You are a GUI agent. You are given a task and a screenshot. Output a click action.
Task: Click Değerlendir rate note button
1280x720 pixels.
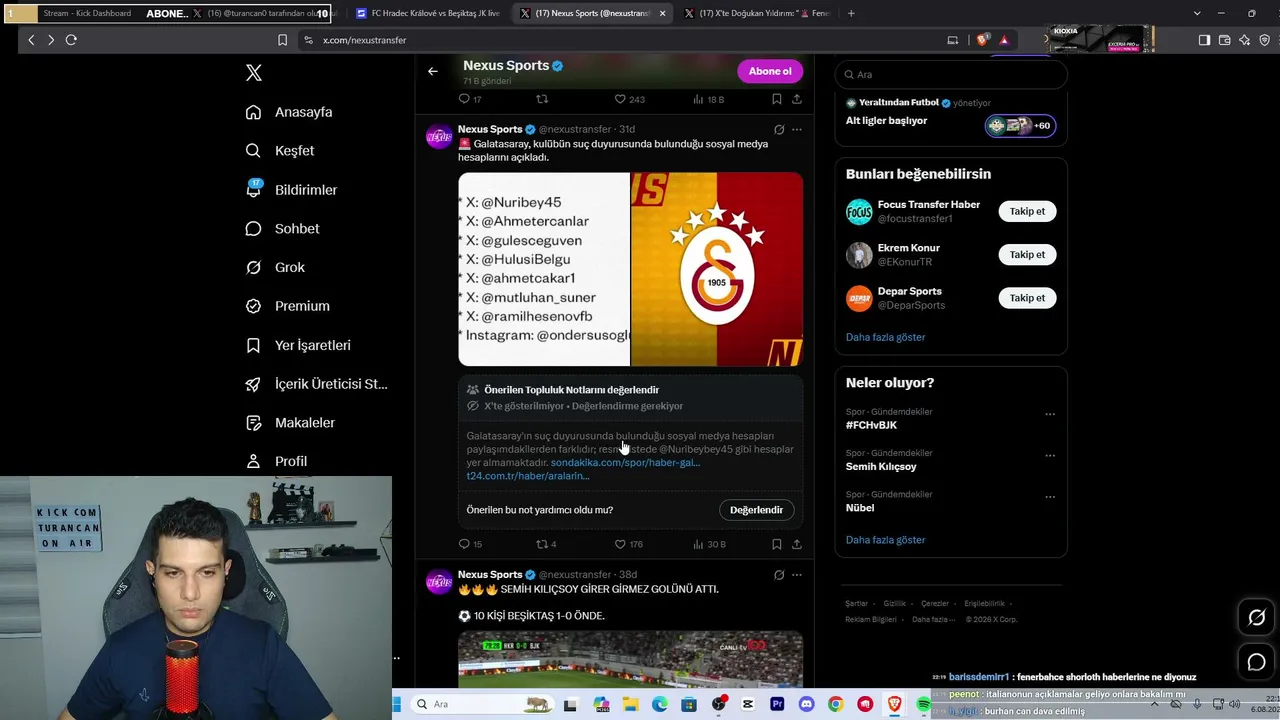(756, 510)
